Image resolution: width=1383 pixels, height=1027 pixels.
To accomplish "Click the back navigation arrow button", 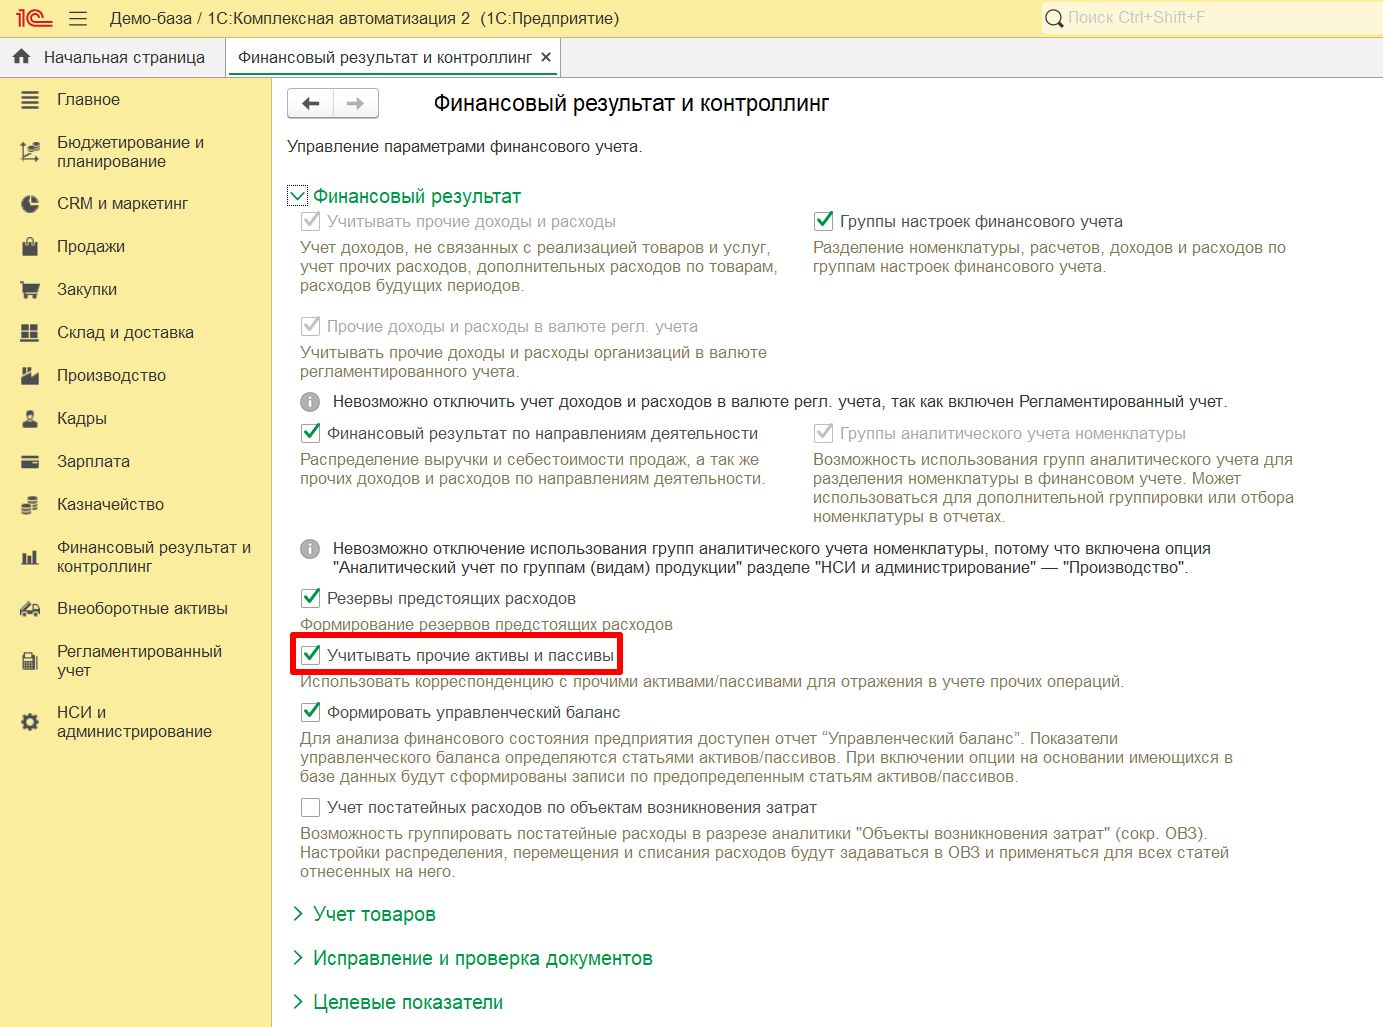I will click(x=311, y=103).
